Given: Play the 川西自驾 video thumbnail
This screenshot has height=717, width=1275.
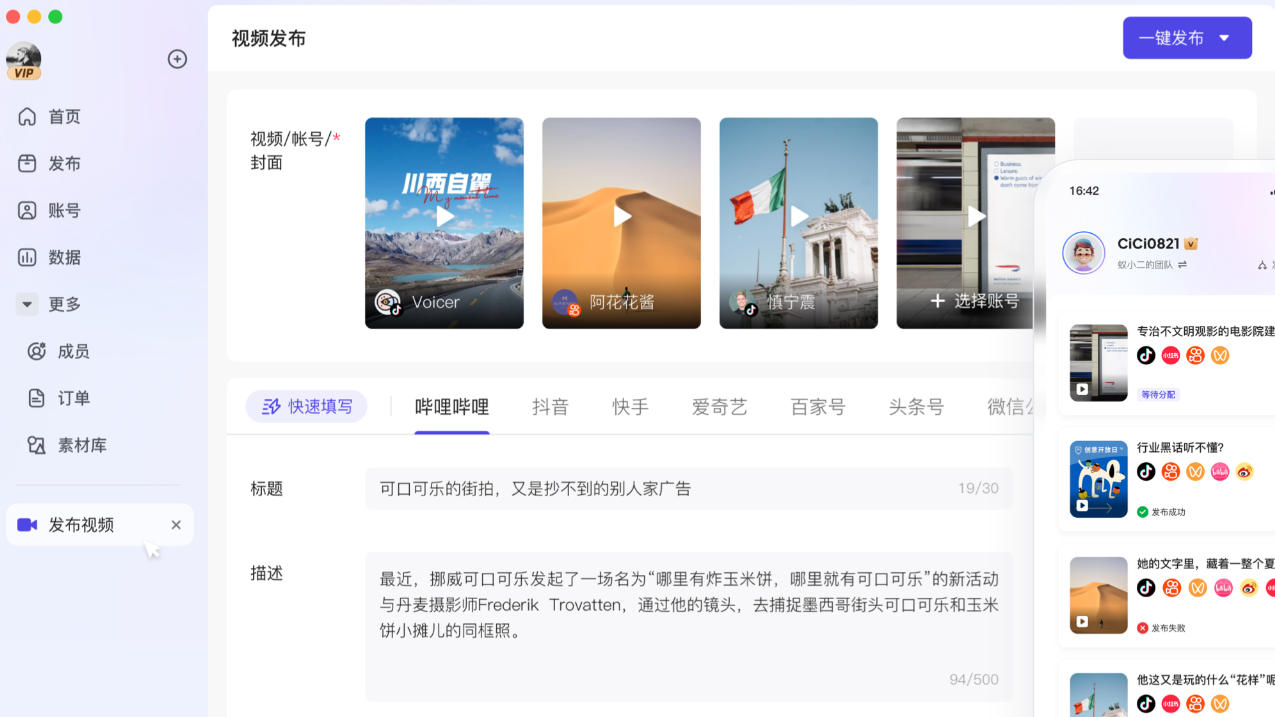Looking at the screenshot, I should [444, 216].
